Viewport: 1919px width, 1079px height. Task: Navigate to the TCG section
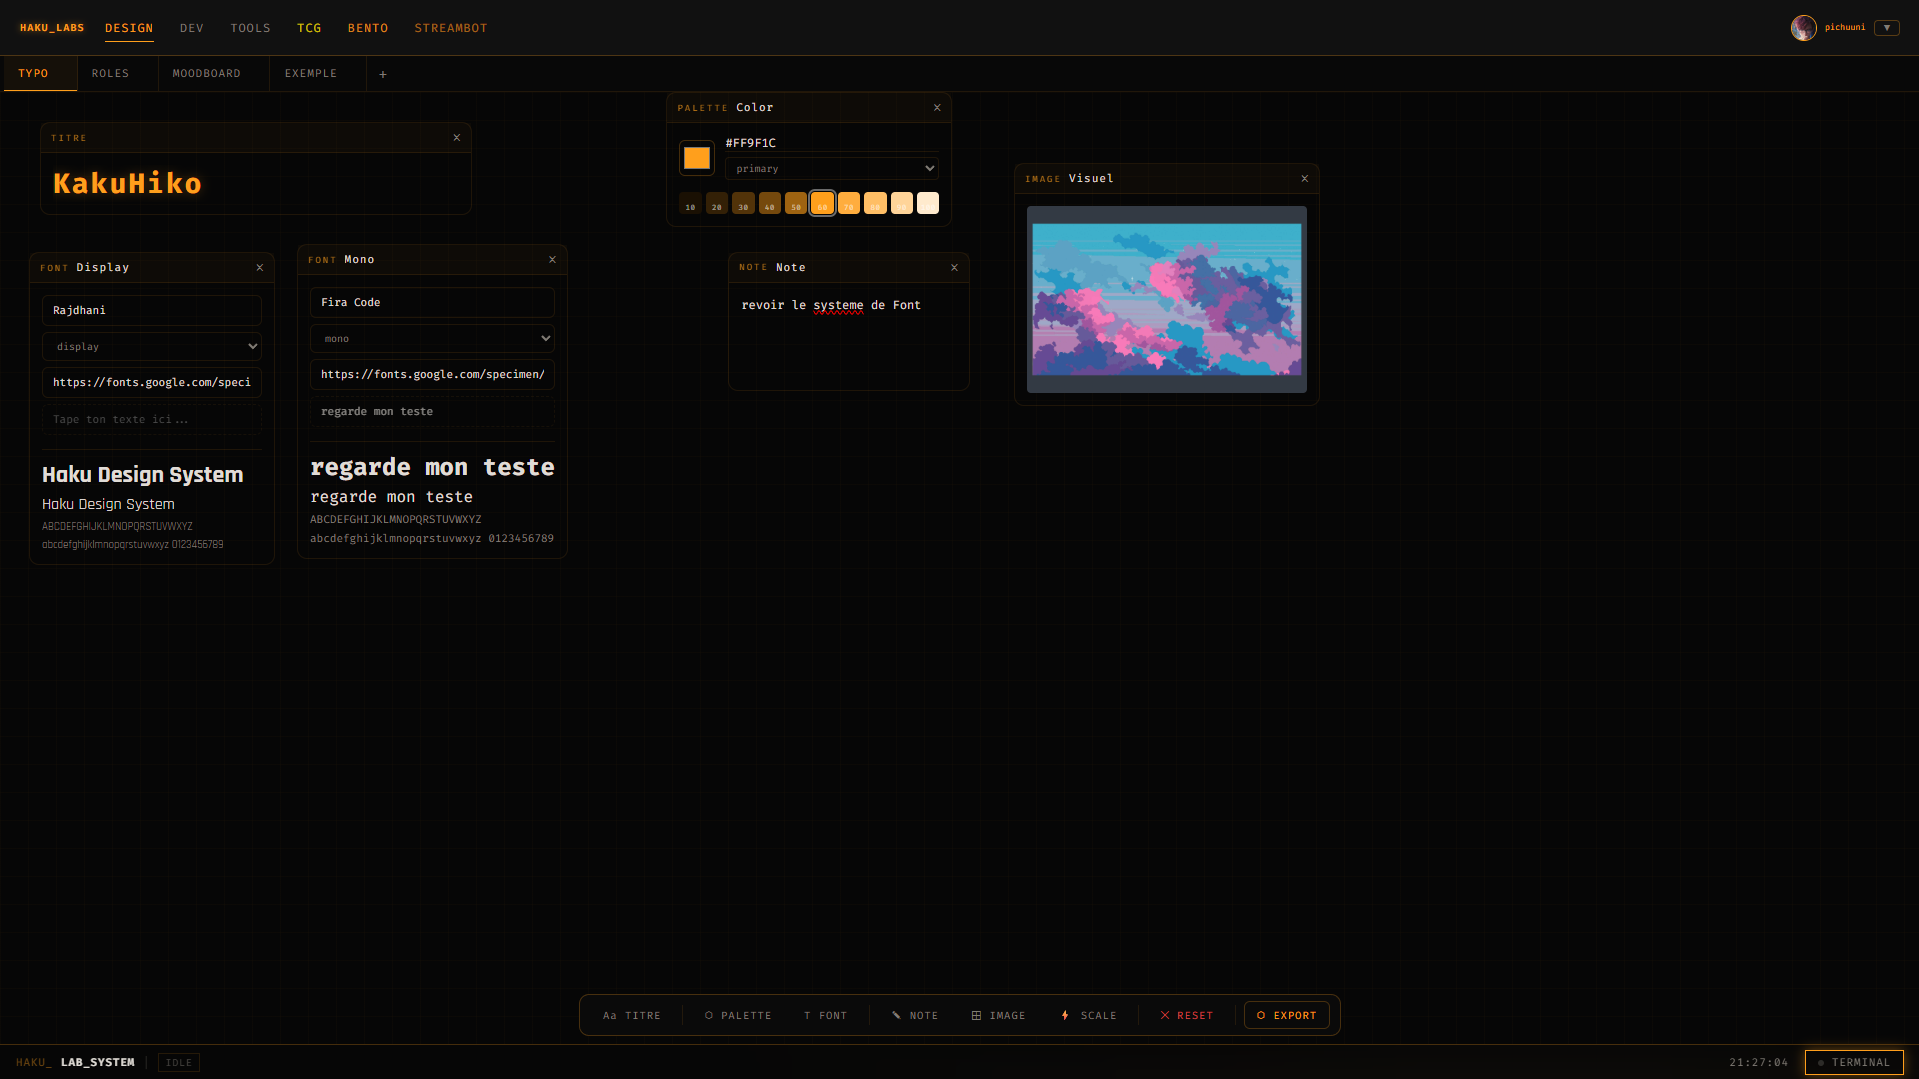tap(309, 28)
